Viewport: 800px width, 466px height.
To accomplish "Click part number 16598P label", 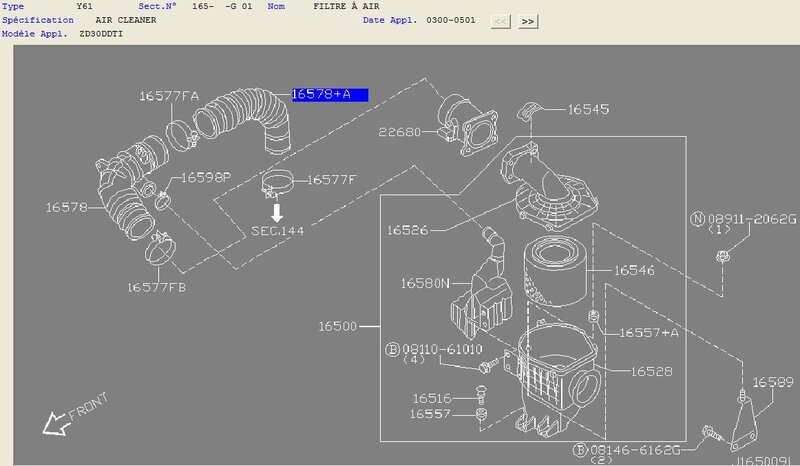I will [206, 177].
